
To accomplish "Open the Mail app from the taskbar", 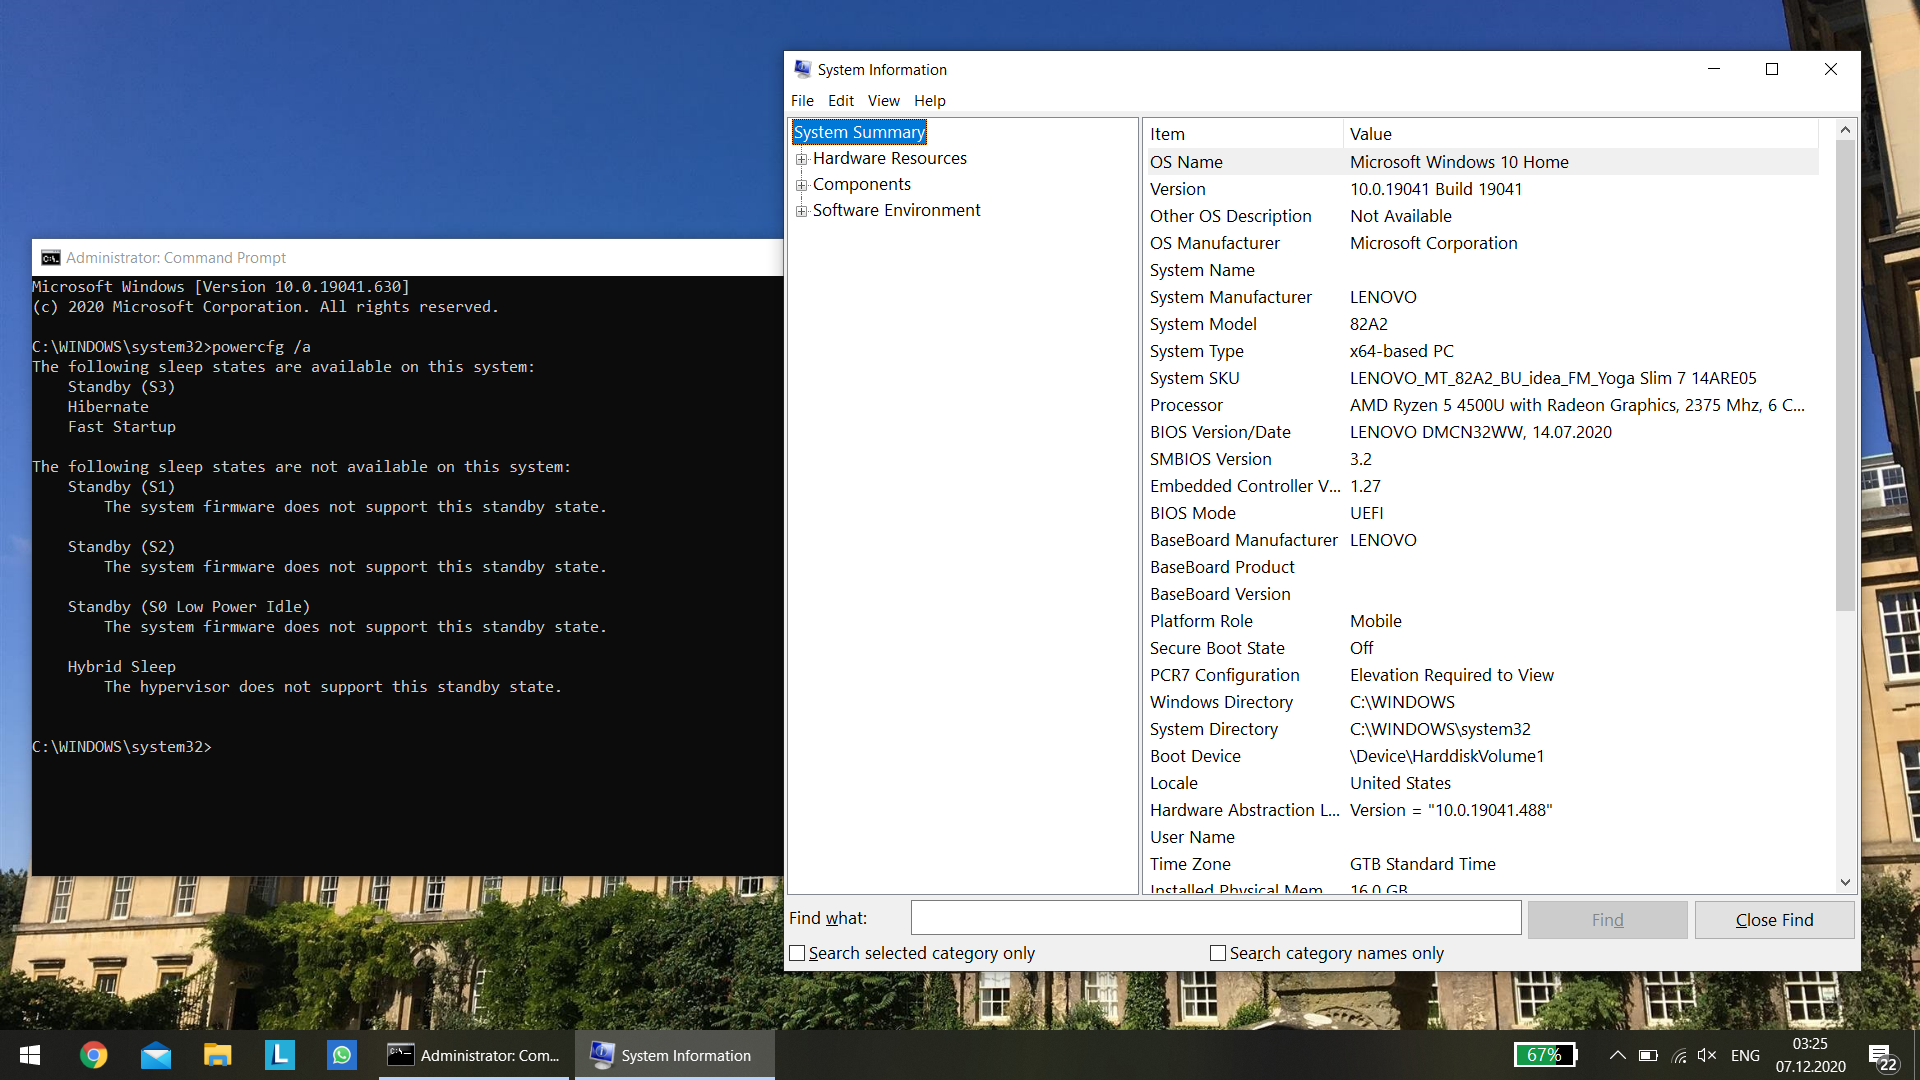I will click(x=156, y=1055).
